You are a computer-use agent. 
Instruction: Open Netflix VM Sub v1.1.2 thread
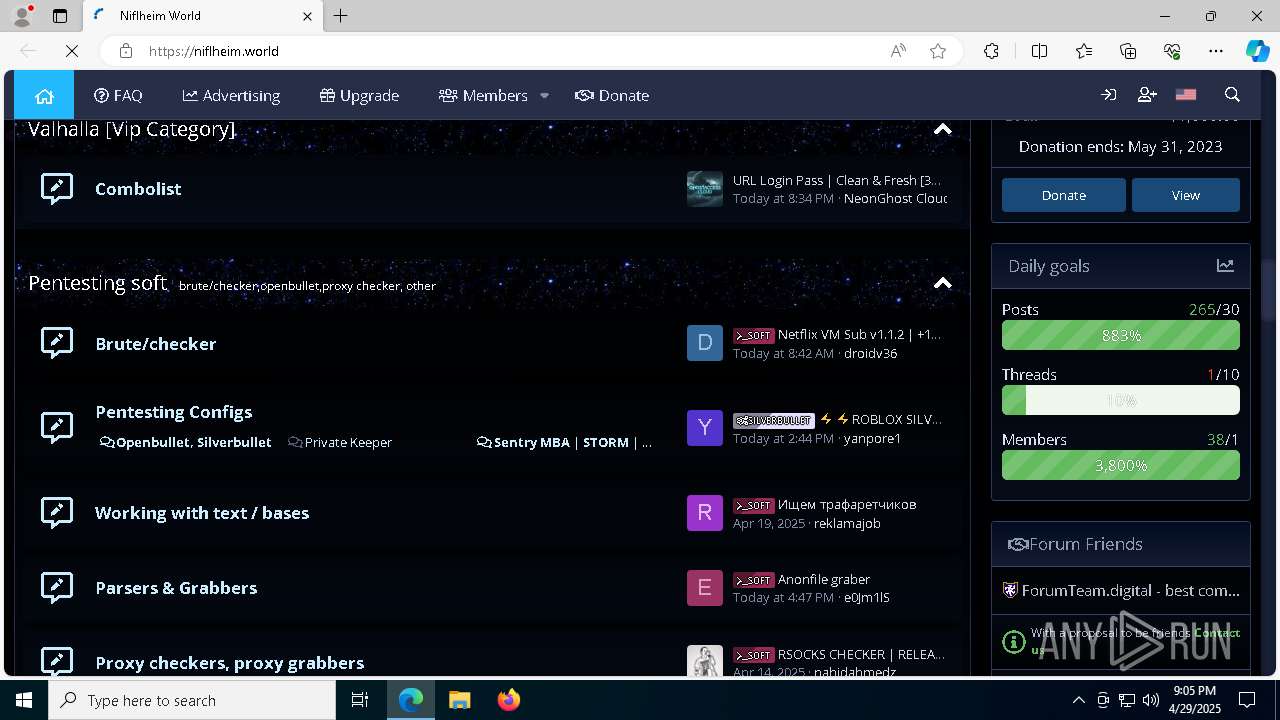pos(859,334)
